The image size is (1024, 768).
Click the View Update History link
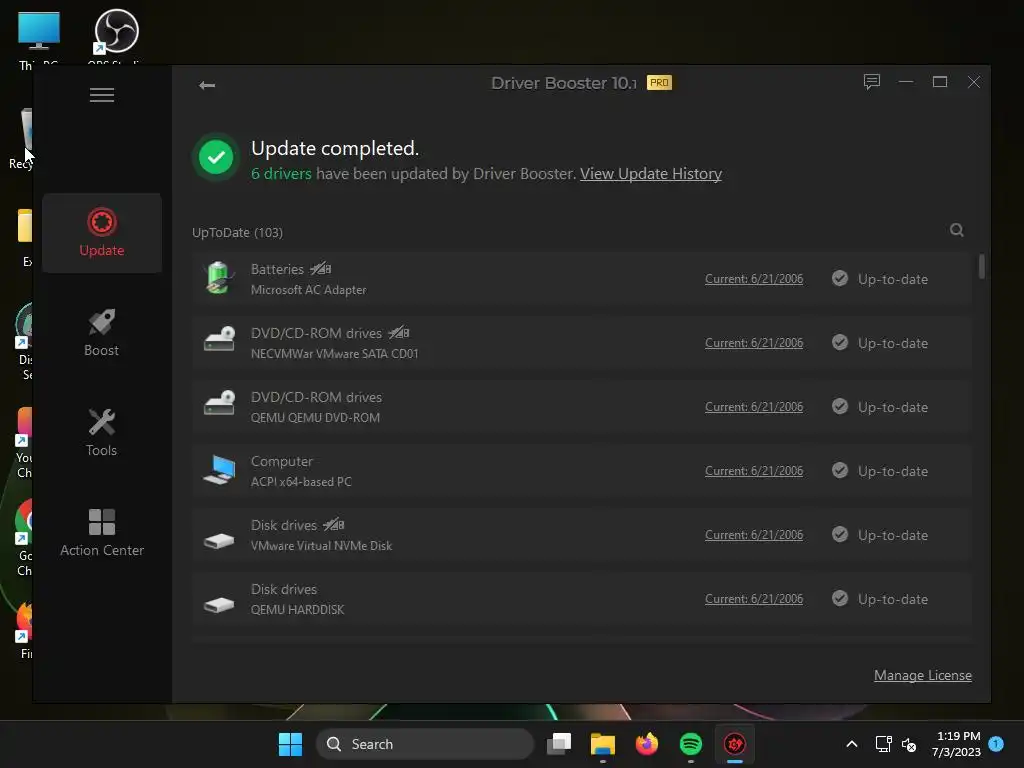tap(650, 174)
